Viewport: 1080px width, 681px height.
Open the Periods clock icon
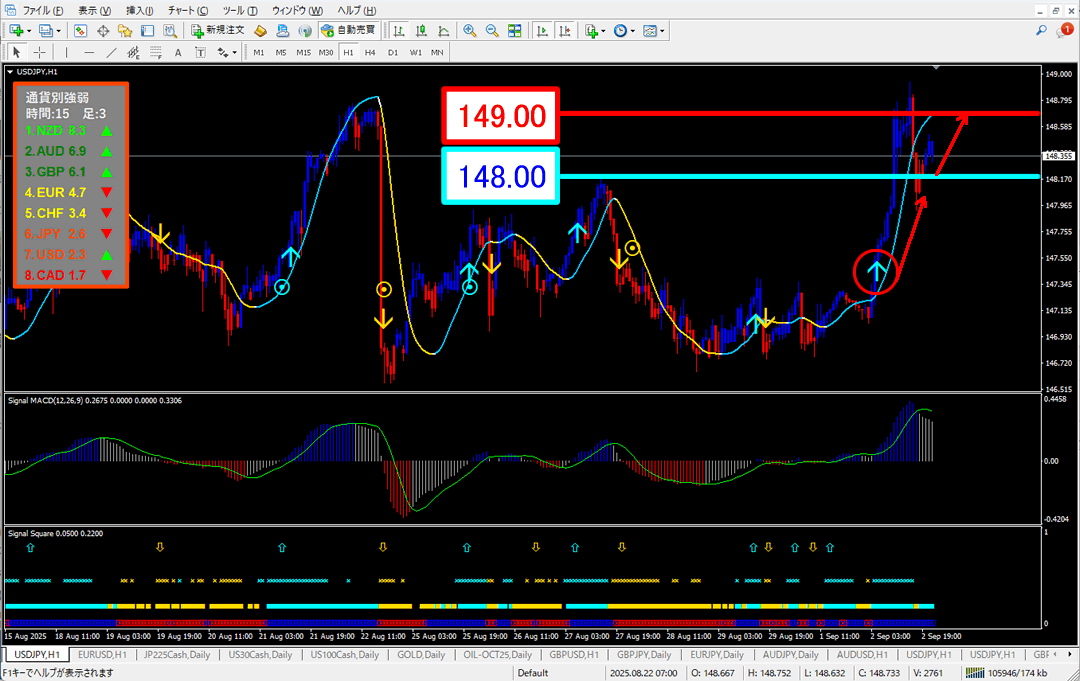click(621, 31)
